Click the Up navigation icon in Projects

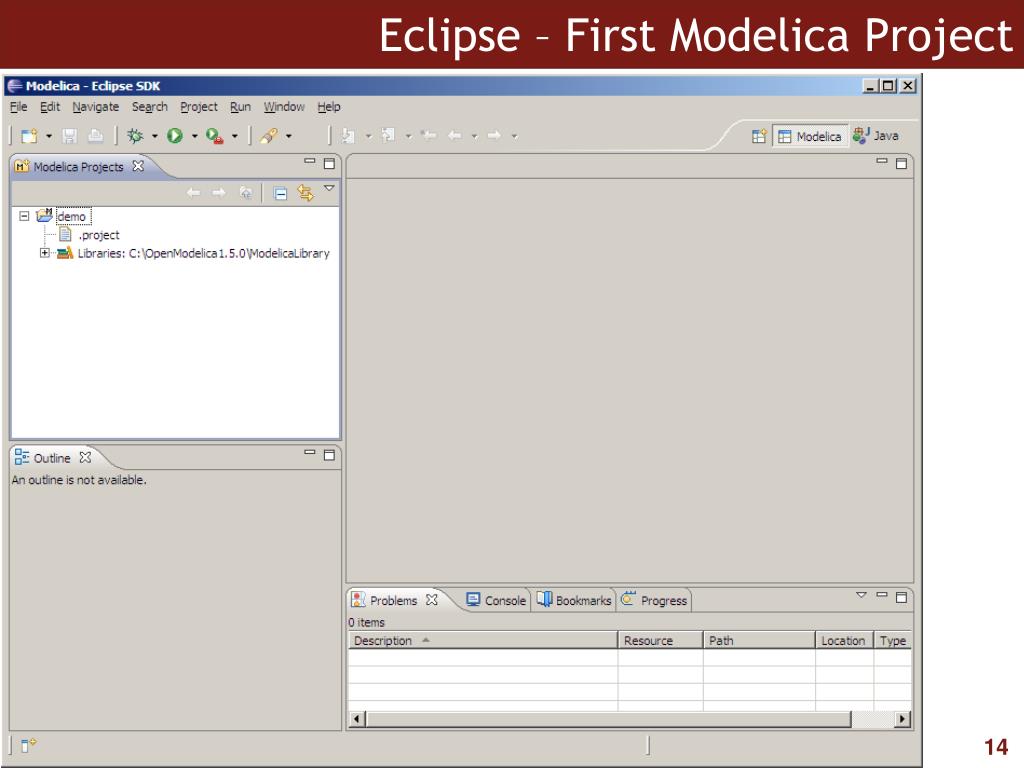pyautogui.click(x=246, y=193)
